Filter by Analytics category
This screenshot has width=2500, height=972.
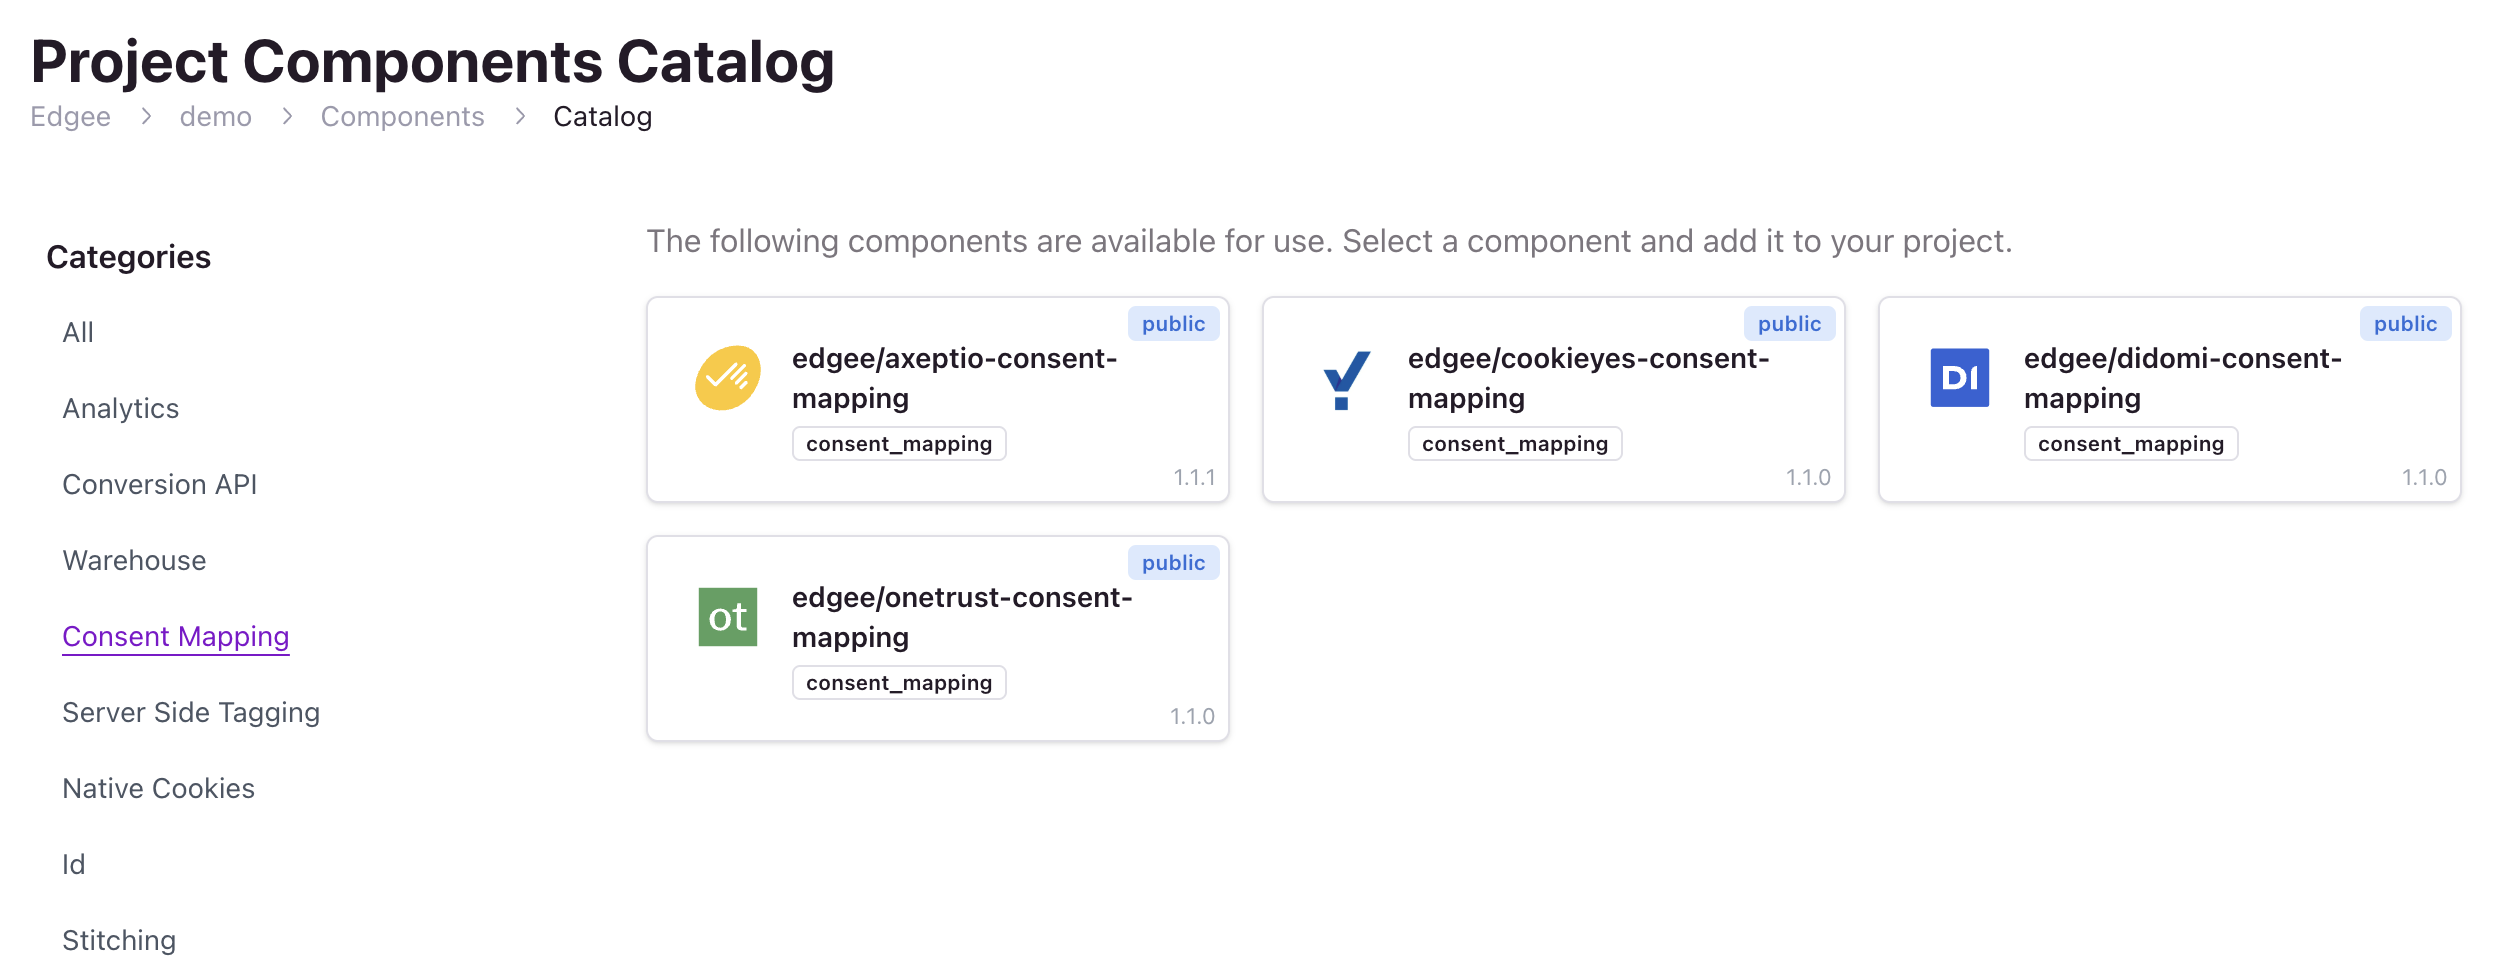(x=121, y=408)
